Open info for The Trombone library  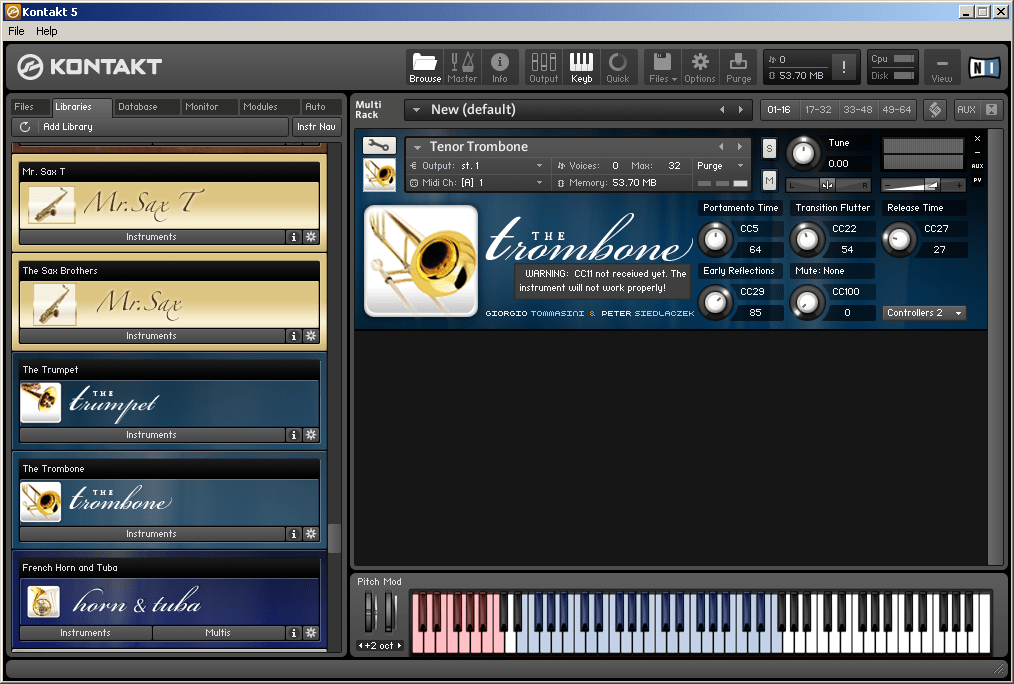pyautogui.click(x=294, y=533)
